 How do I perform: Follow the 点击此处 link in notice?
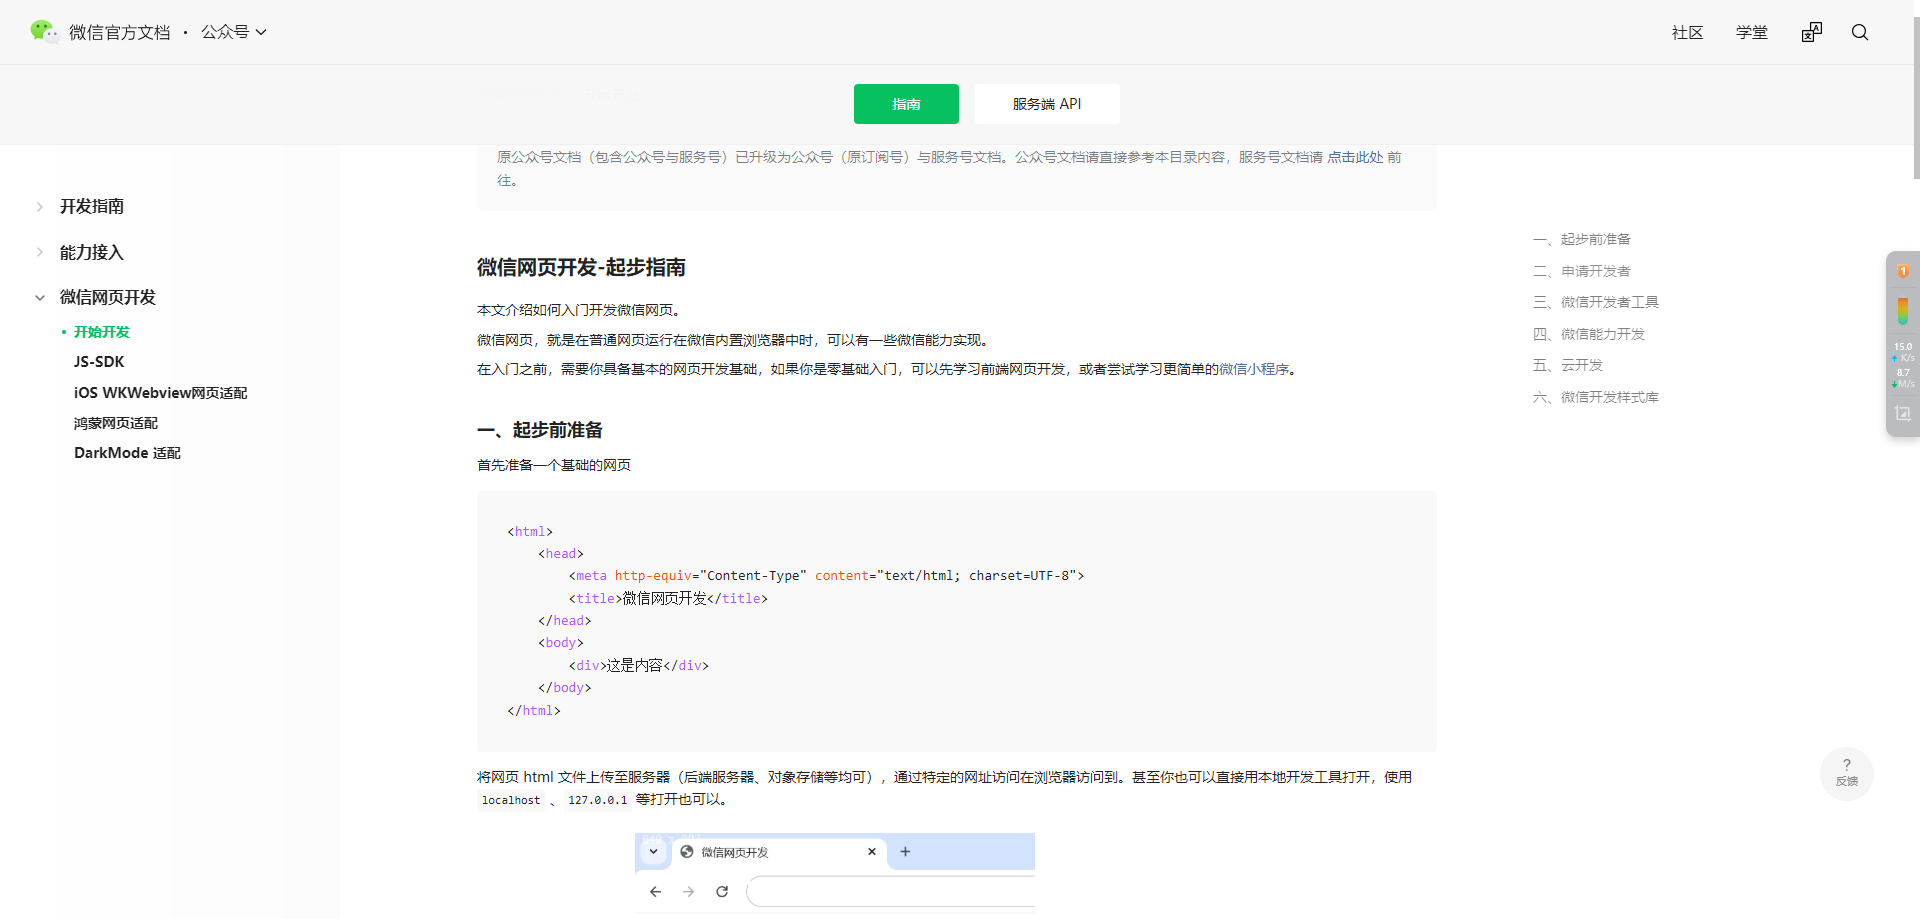tap(1355, 157)
